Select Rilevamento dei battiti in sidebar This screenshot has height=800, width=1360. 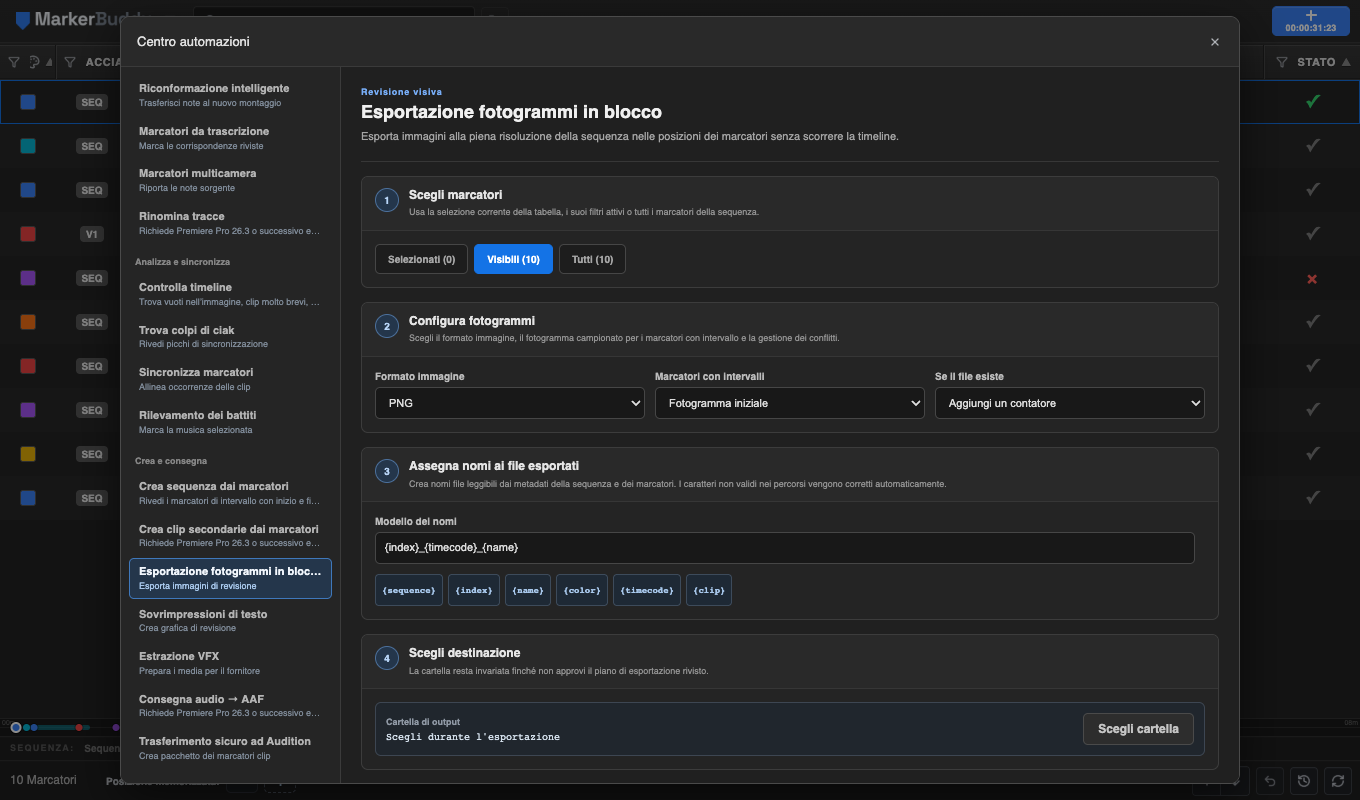[230, 421]
